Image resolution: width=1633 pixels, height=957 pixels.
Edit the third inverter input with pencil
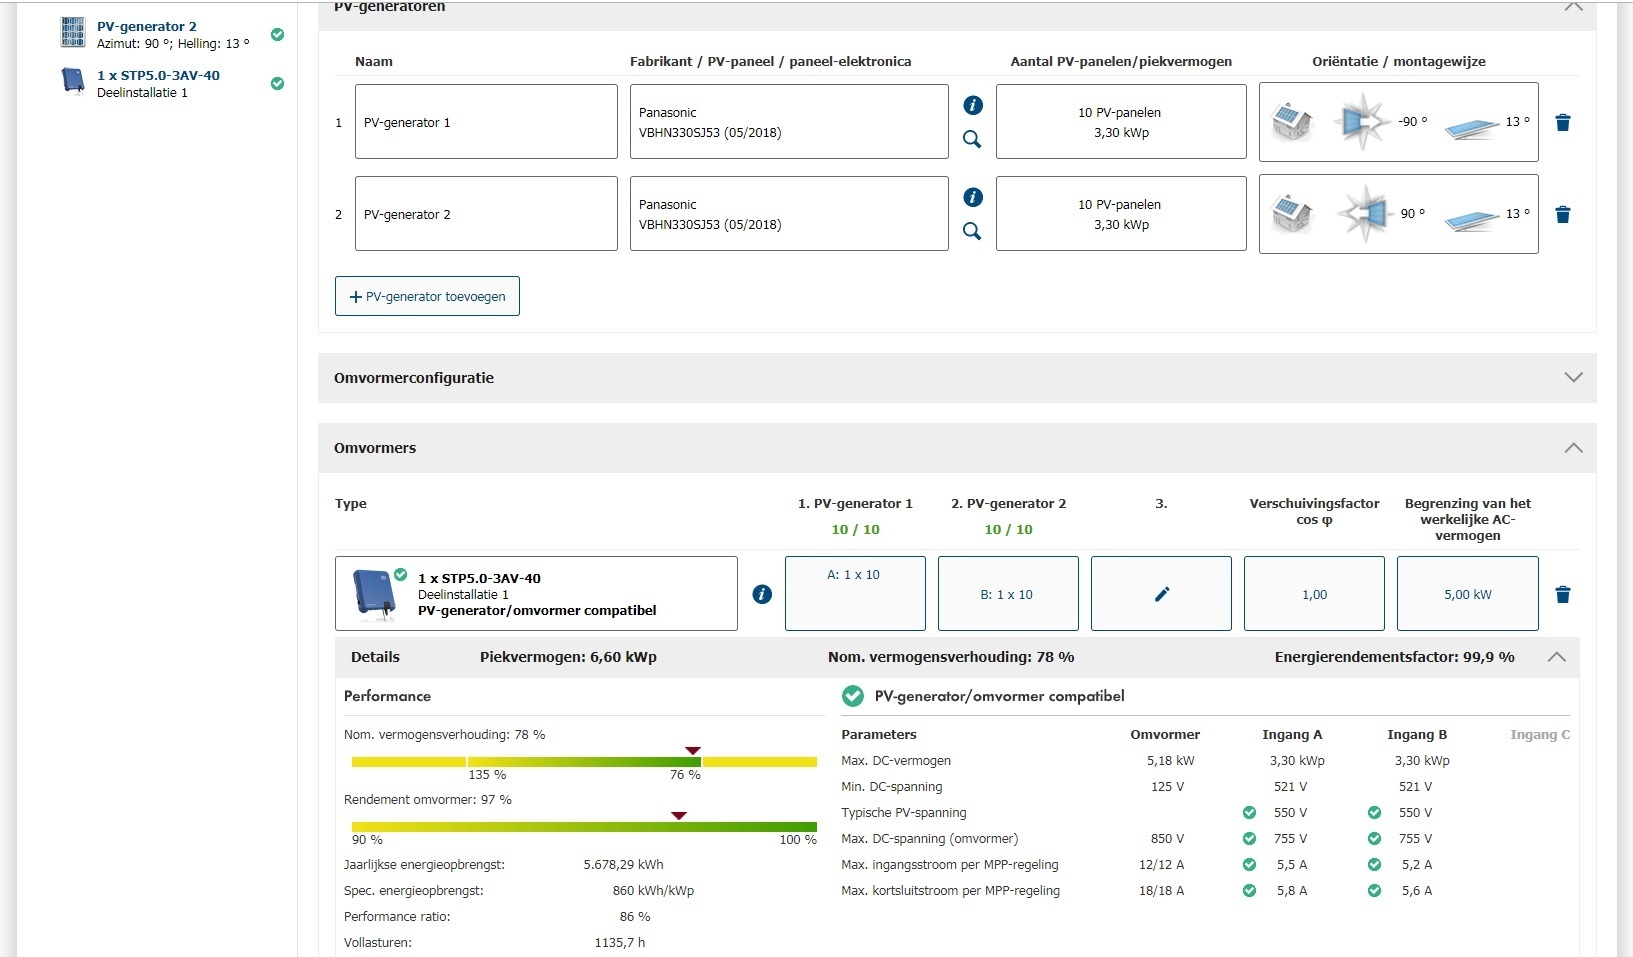coord(1161,594)
